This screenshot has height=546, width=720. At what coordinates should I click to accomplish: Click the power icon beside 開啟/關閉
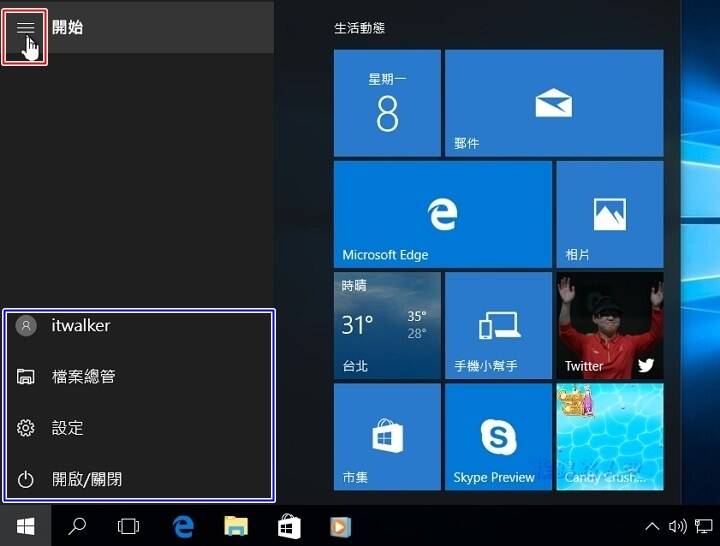click(x=26, y=479)
